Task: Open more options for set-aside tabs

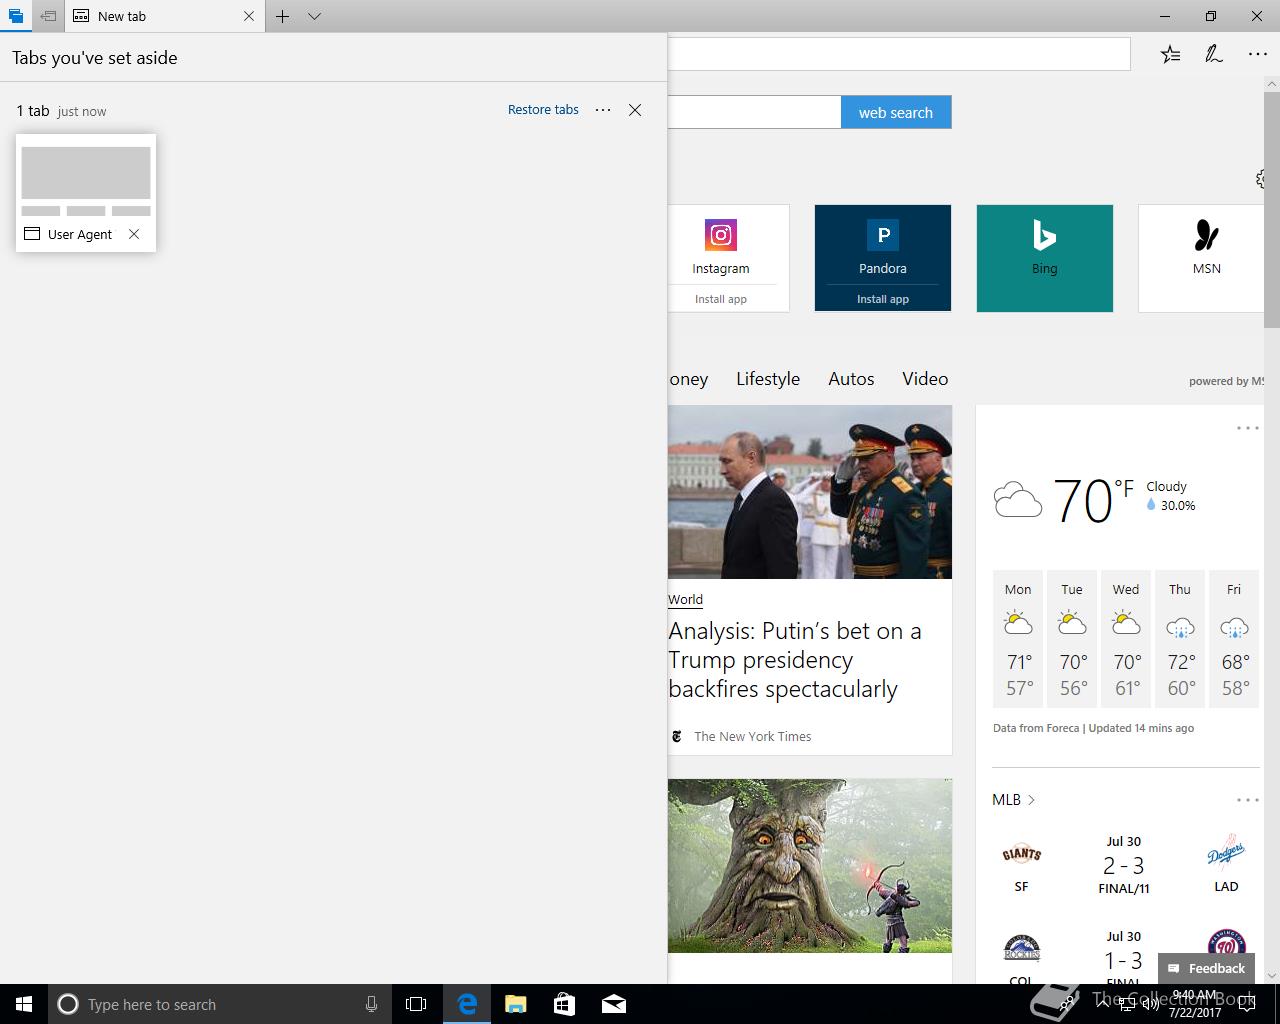Action: point(603,110)
